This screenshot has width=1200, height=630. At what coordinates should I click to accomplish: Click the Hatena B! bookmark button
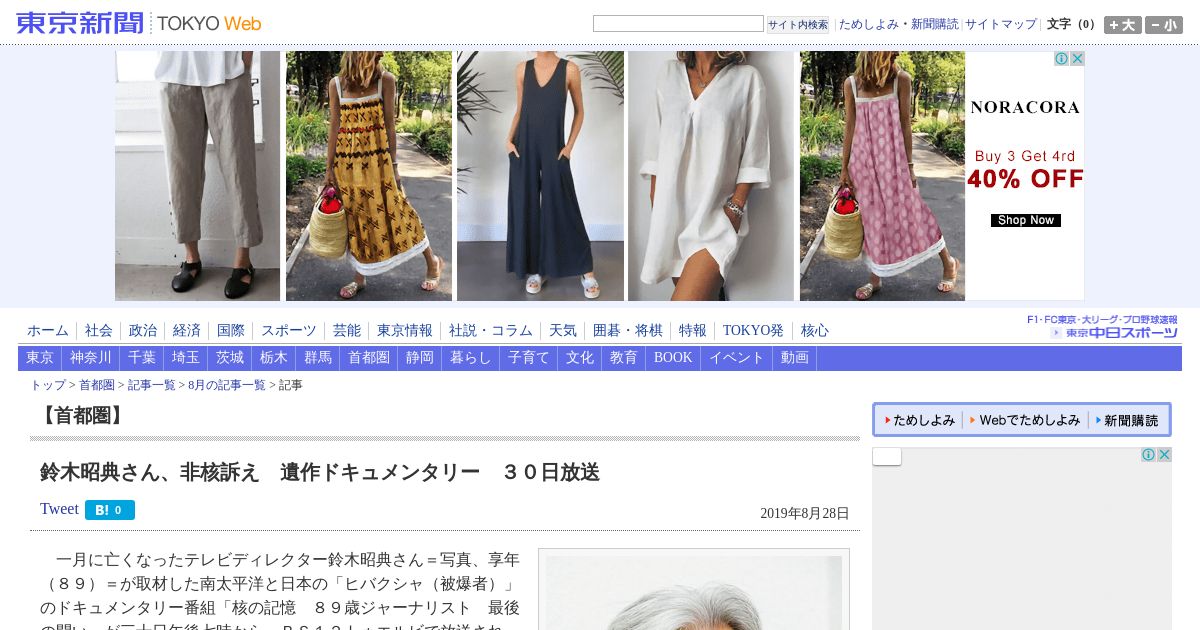click(110, 510)
